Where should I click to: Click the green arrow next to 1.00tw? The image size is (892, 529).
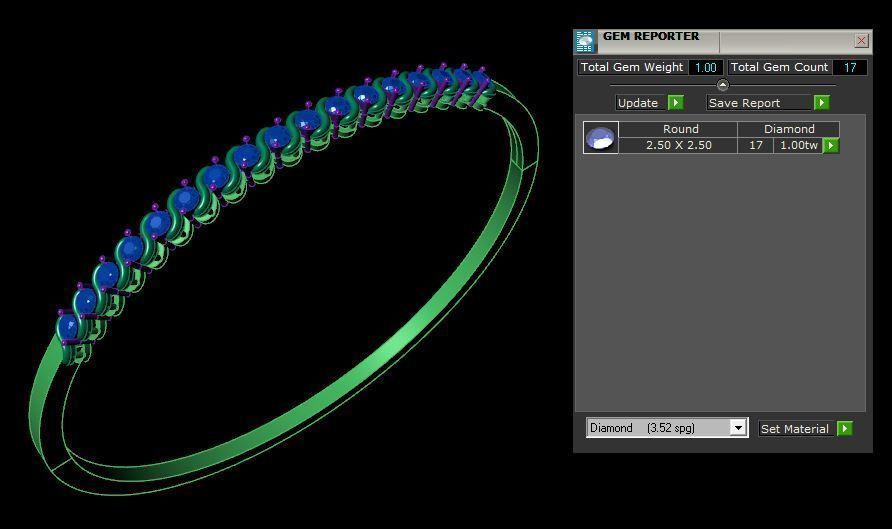(831, 146)
